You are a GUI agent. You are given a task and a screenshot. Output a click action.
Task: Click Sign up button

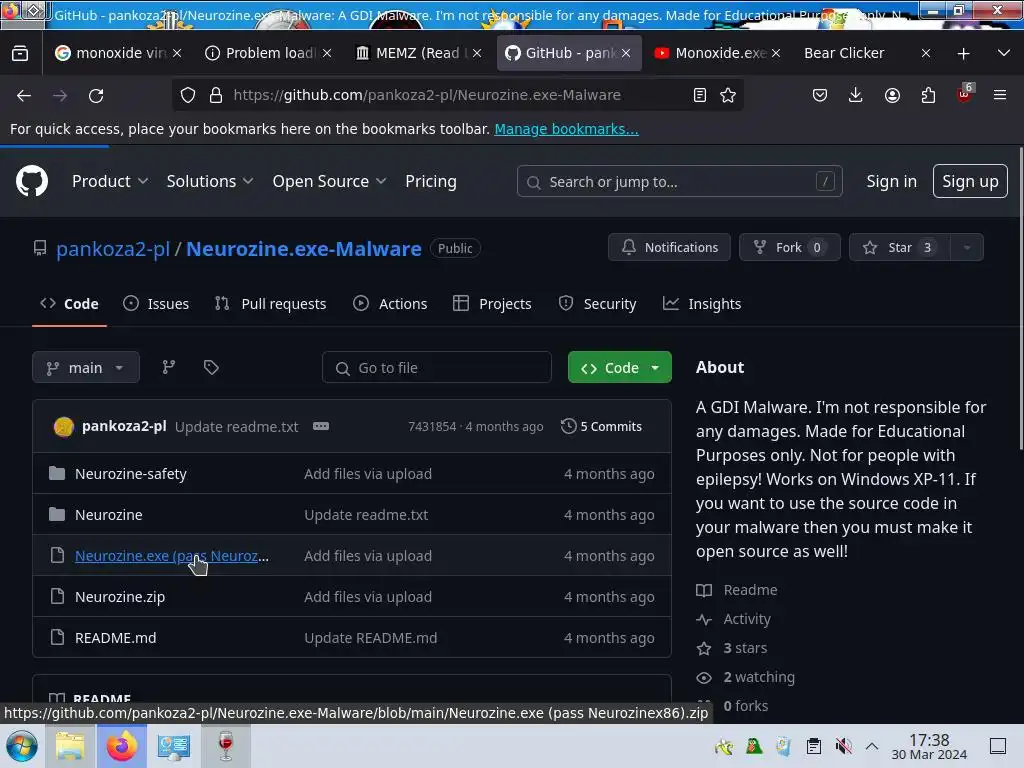[x=970, y=181]
